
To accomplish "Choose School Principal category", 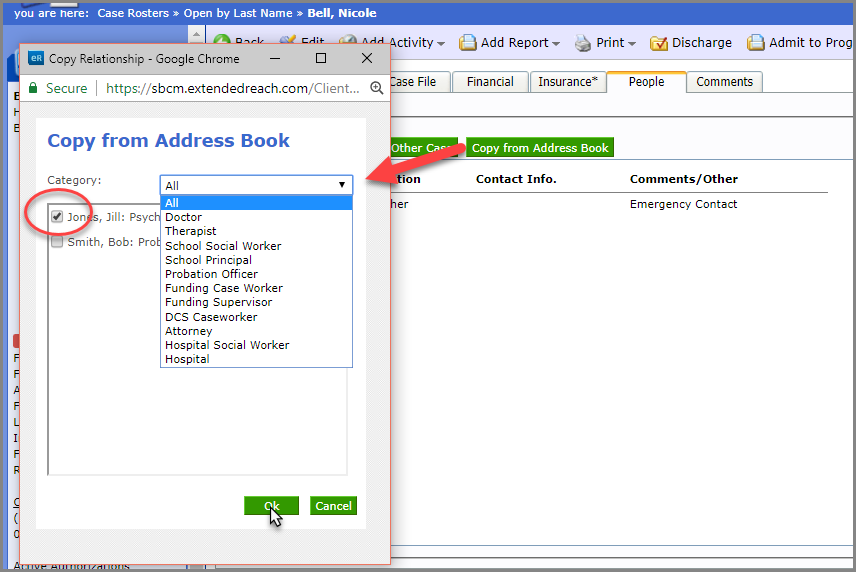I will [256, 260].
